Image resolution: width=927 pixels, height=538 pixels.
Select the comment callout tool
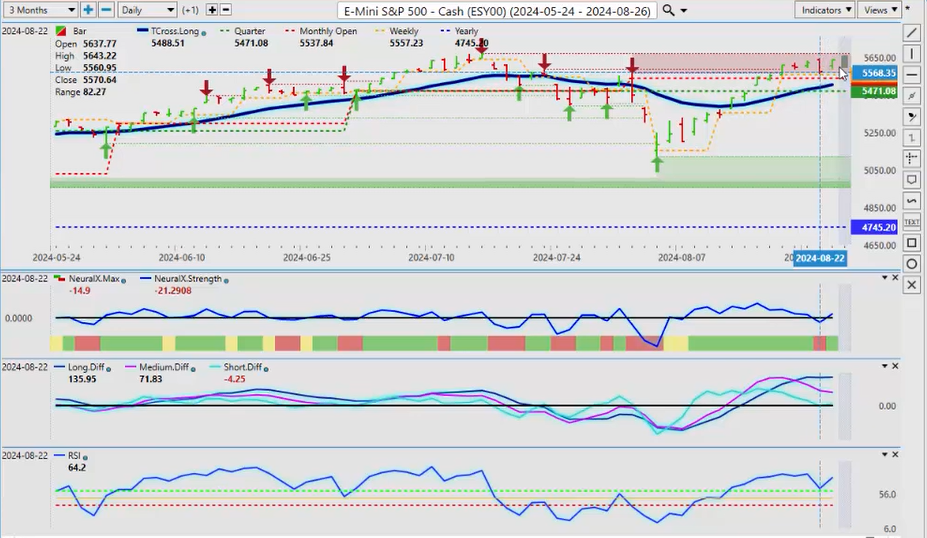(911, 180)
